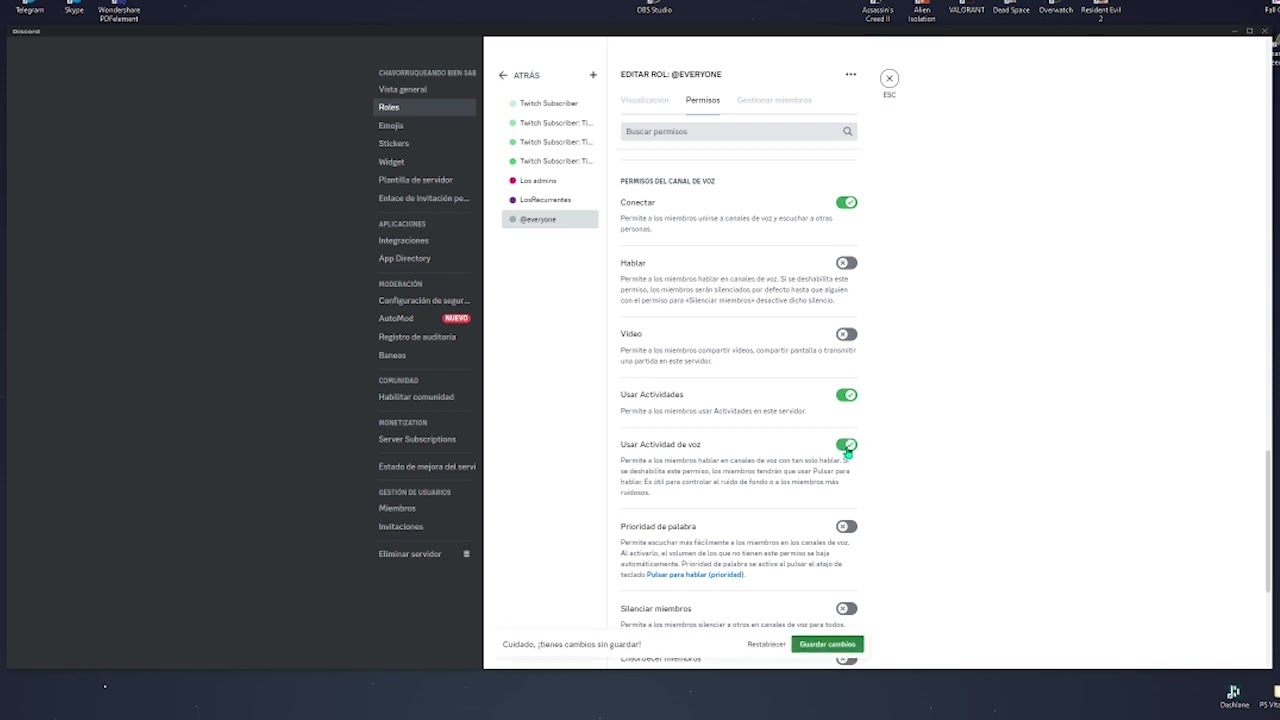Open Wondershare PDFelement desktop shortcut
Viewport: 1280px width, 720px height.
point(119,11)
